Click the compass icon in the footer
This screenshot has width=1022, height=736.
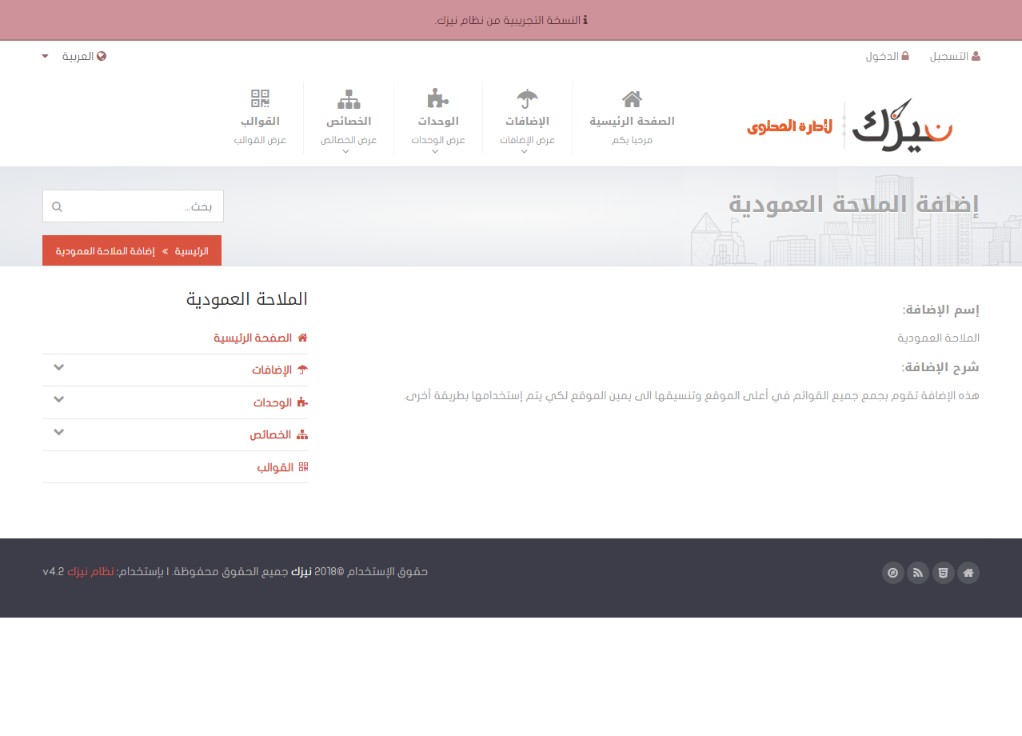(x=892, y=573)
